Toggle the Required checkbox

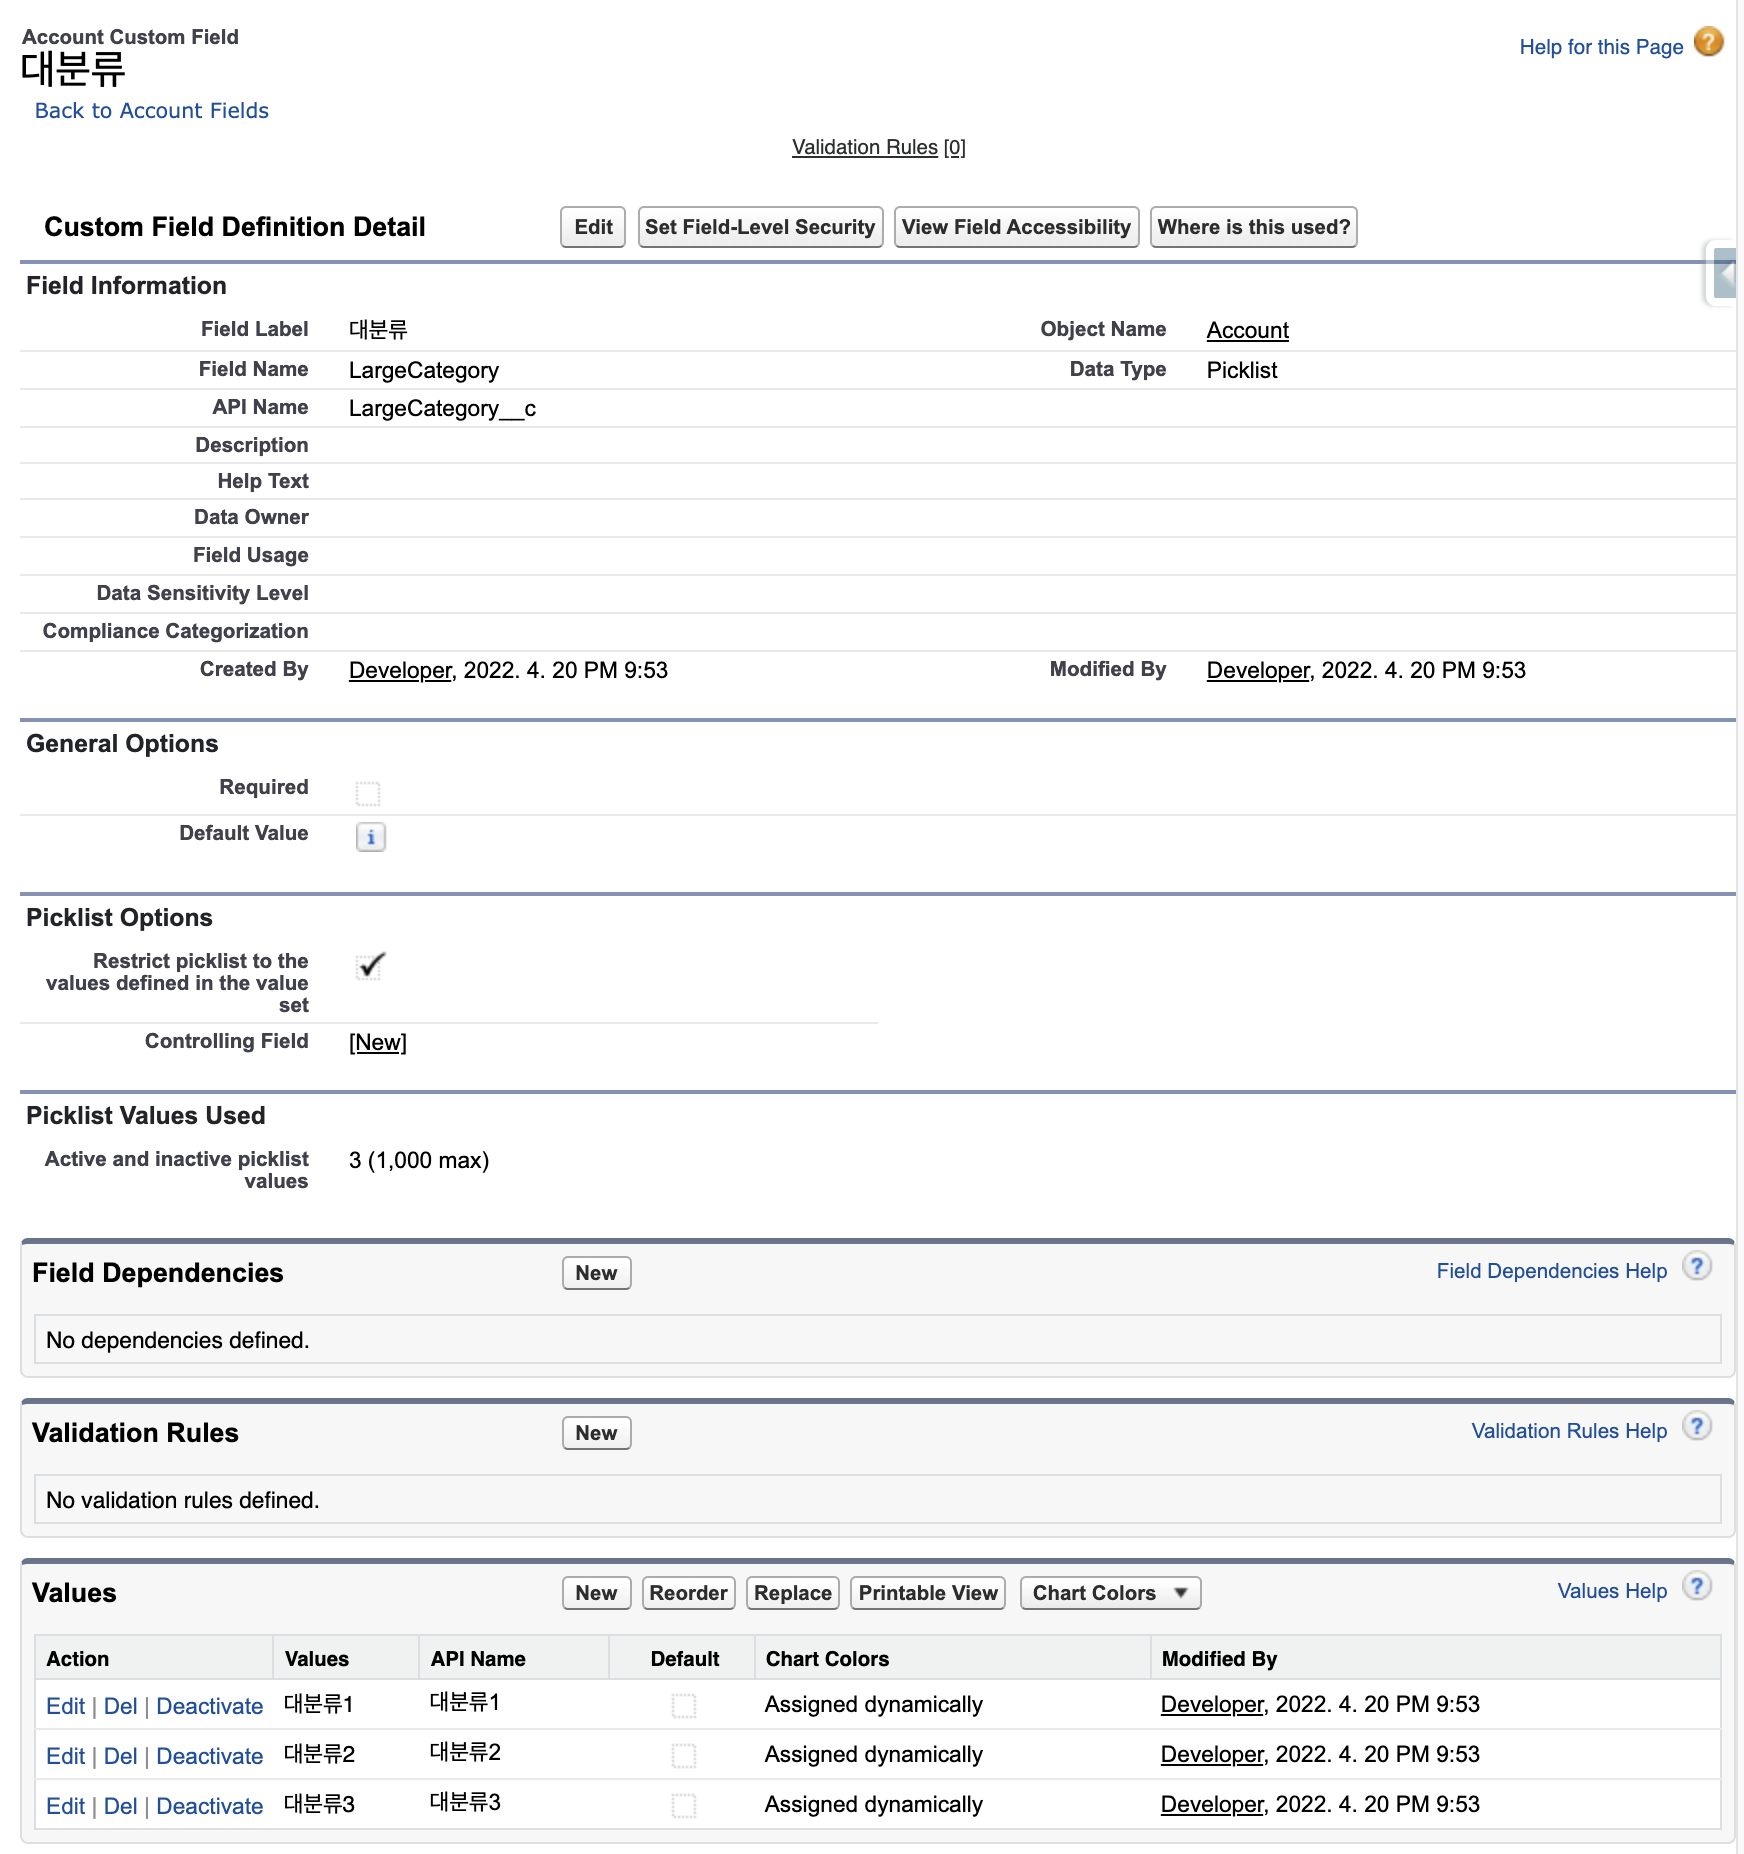[x=368, y=793]
